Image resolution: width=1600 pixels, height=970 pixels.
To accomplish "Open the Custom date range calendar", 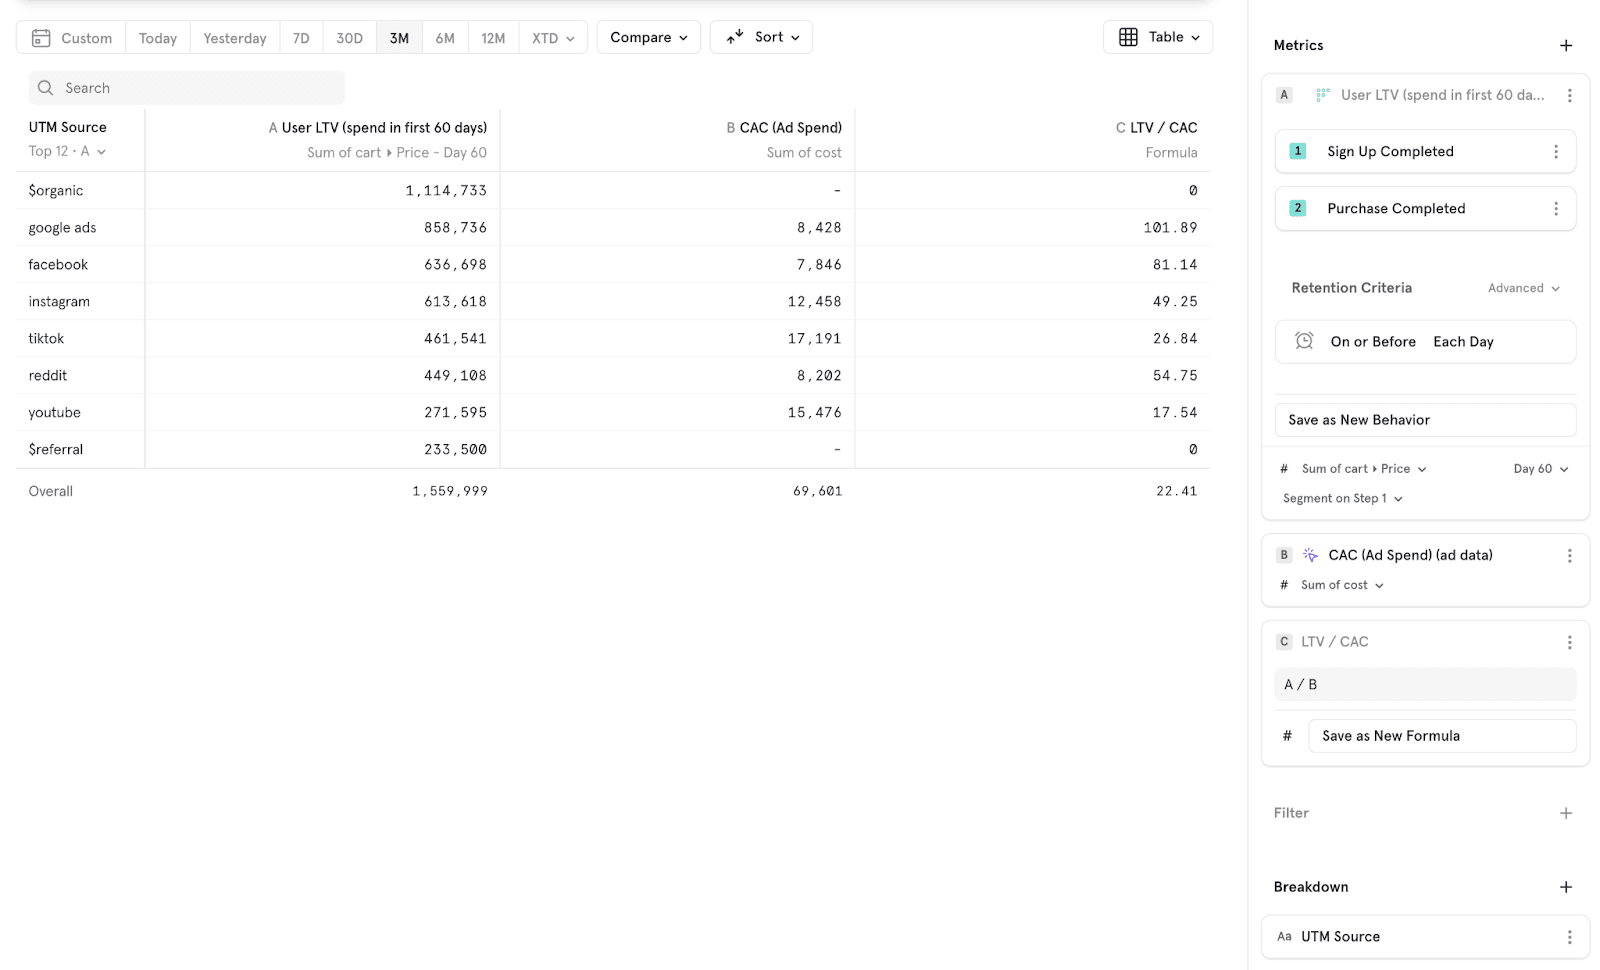I will [x=71, y=38].
